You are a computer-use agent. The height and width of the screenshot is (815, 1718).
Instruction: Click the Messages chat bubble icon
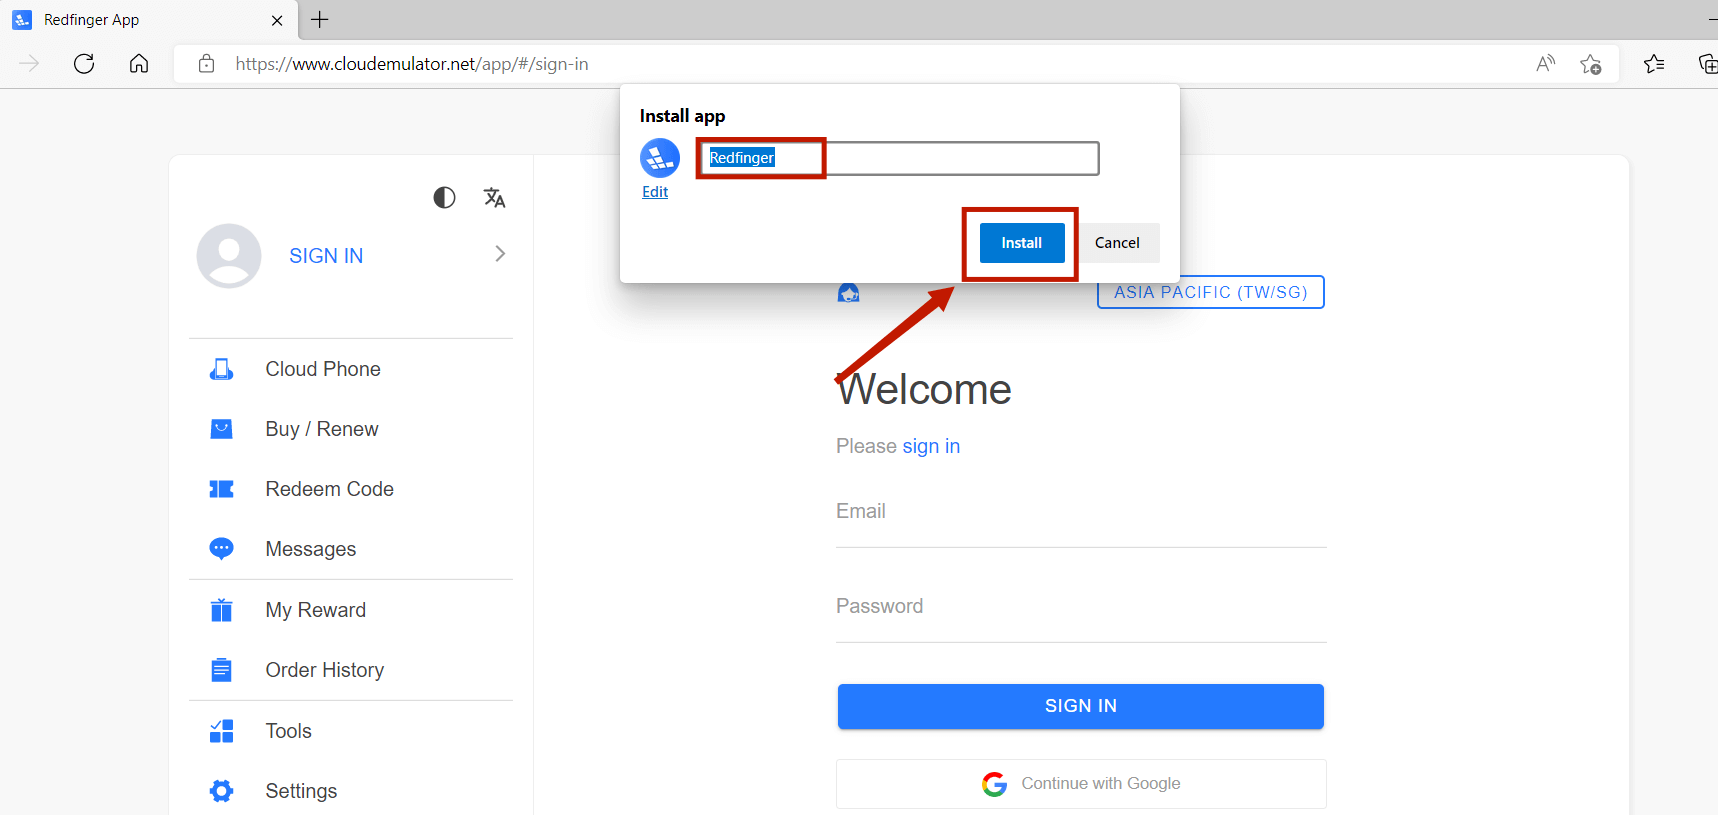coord(221,549)
